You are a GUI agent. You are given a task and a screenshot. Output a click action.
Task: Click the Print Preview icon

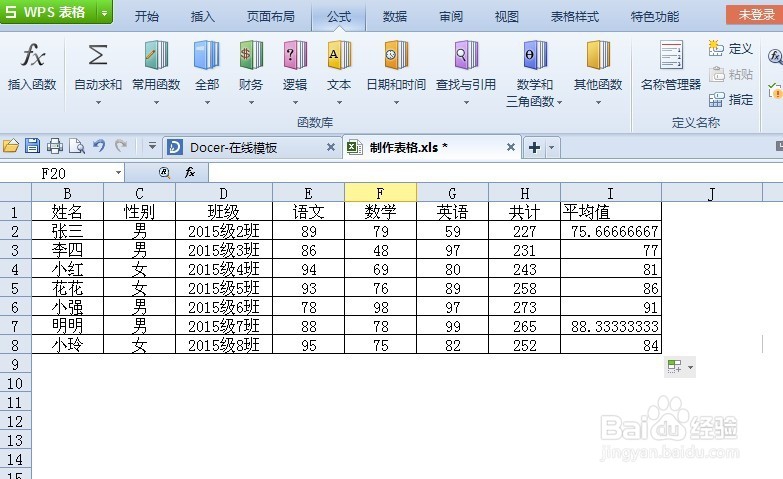[77, 146]
